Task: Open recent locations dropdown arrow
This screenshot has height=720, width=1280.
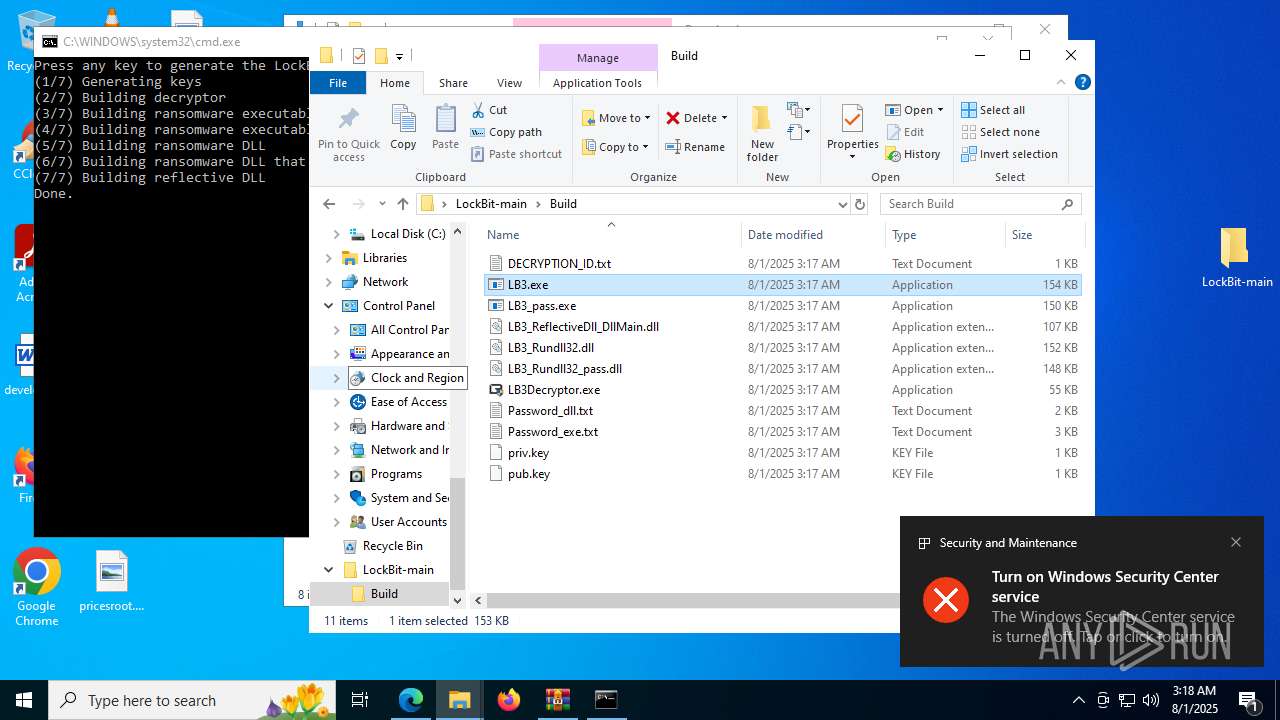Action: coord(382,204)
